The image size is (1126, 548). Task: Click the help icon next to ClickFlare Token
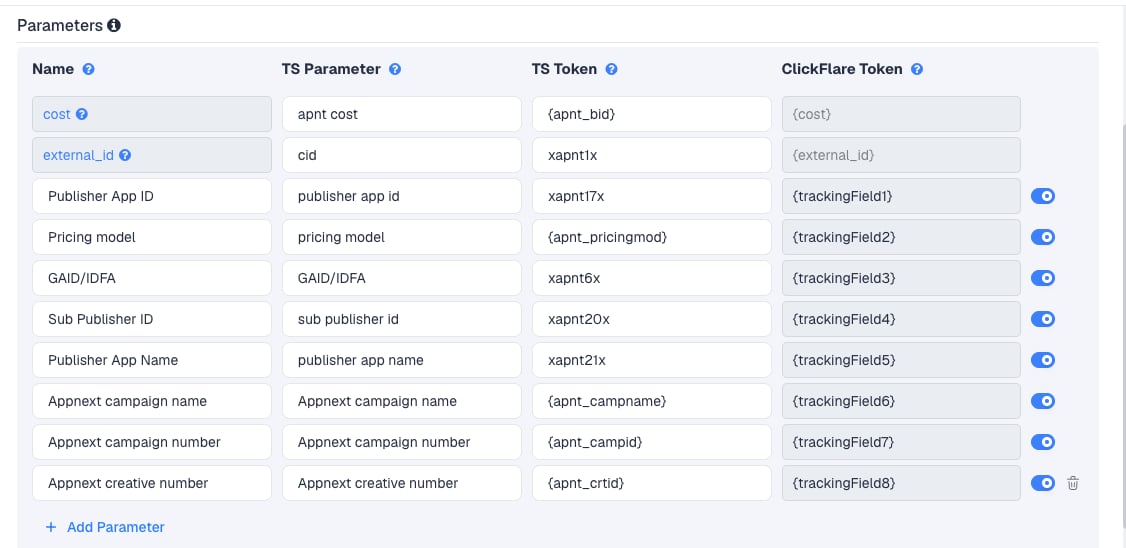(x=917, y=70)
